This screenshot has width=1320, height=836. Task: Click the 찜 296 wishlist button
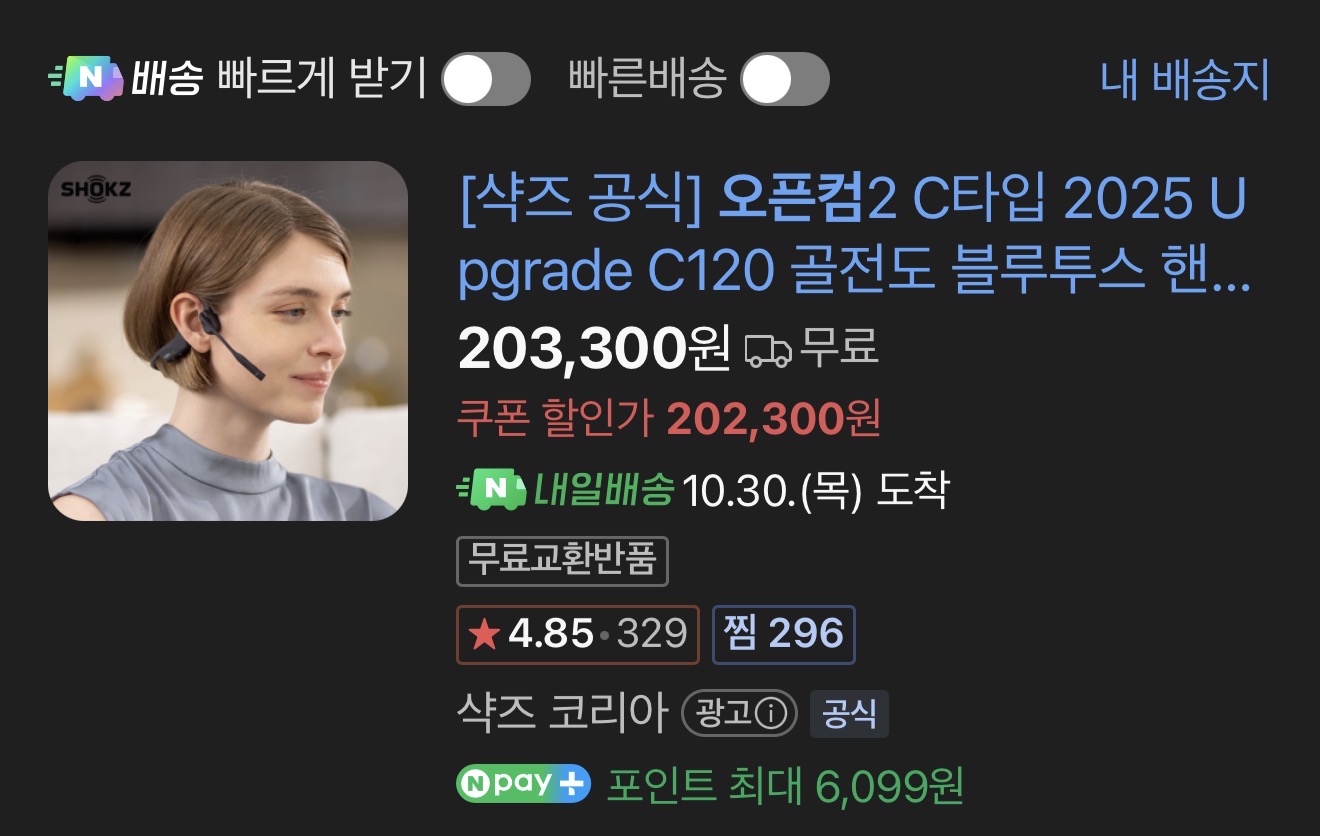coord(784,634)
